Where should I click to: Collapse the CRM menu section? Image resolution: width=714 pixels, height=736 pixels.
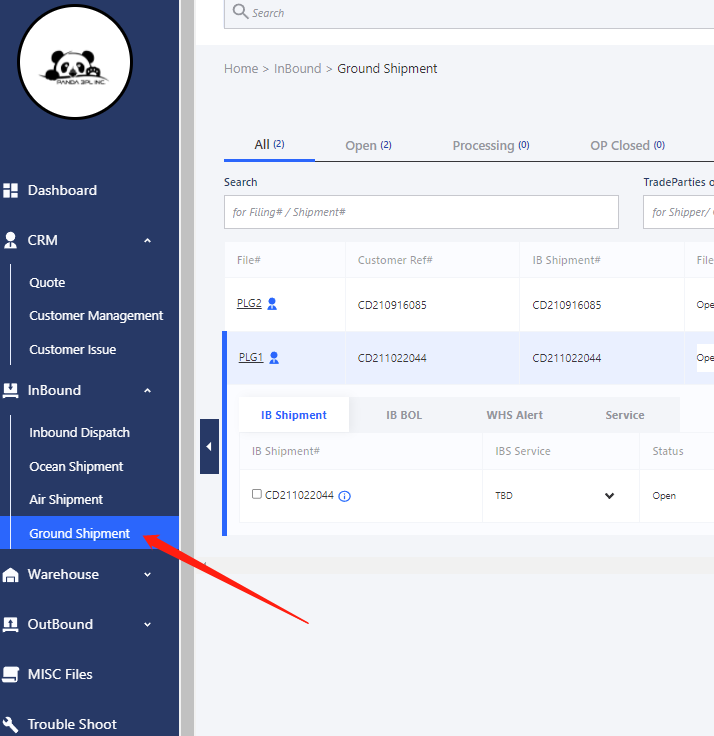[147, 240]
